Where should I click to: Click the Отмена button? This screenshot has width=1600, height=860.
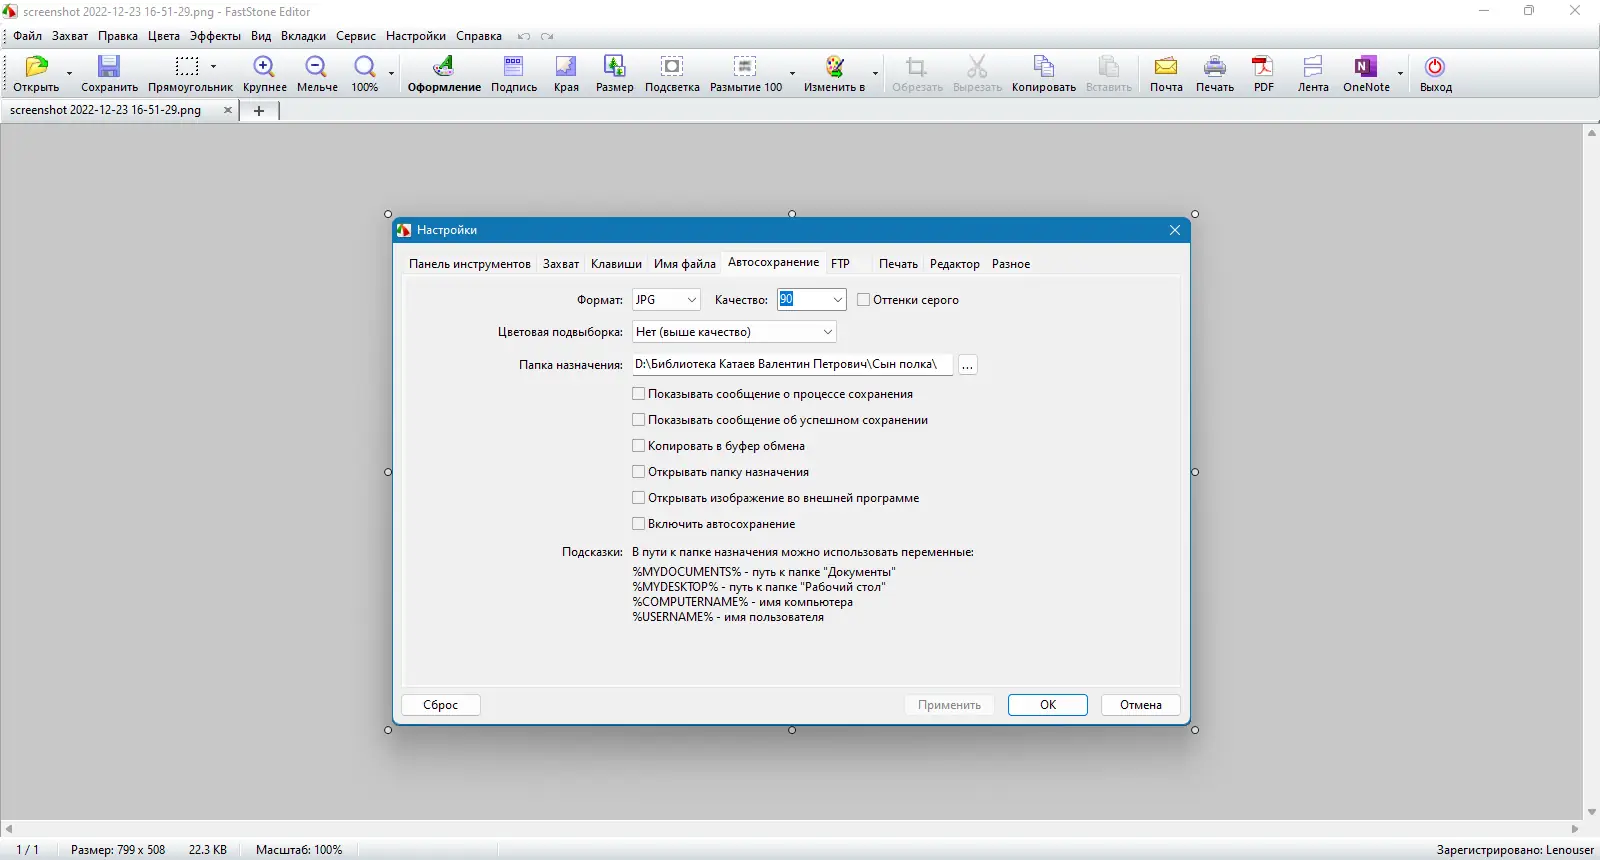point(1141,705)
